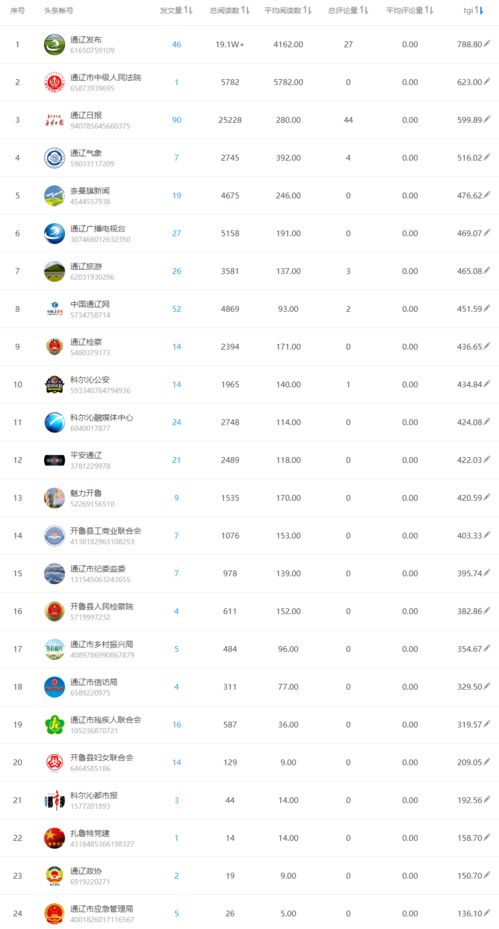Click 通辽市乡村振兴局 avatar icon
Viewport: 499px width, 929px height.
55,649
